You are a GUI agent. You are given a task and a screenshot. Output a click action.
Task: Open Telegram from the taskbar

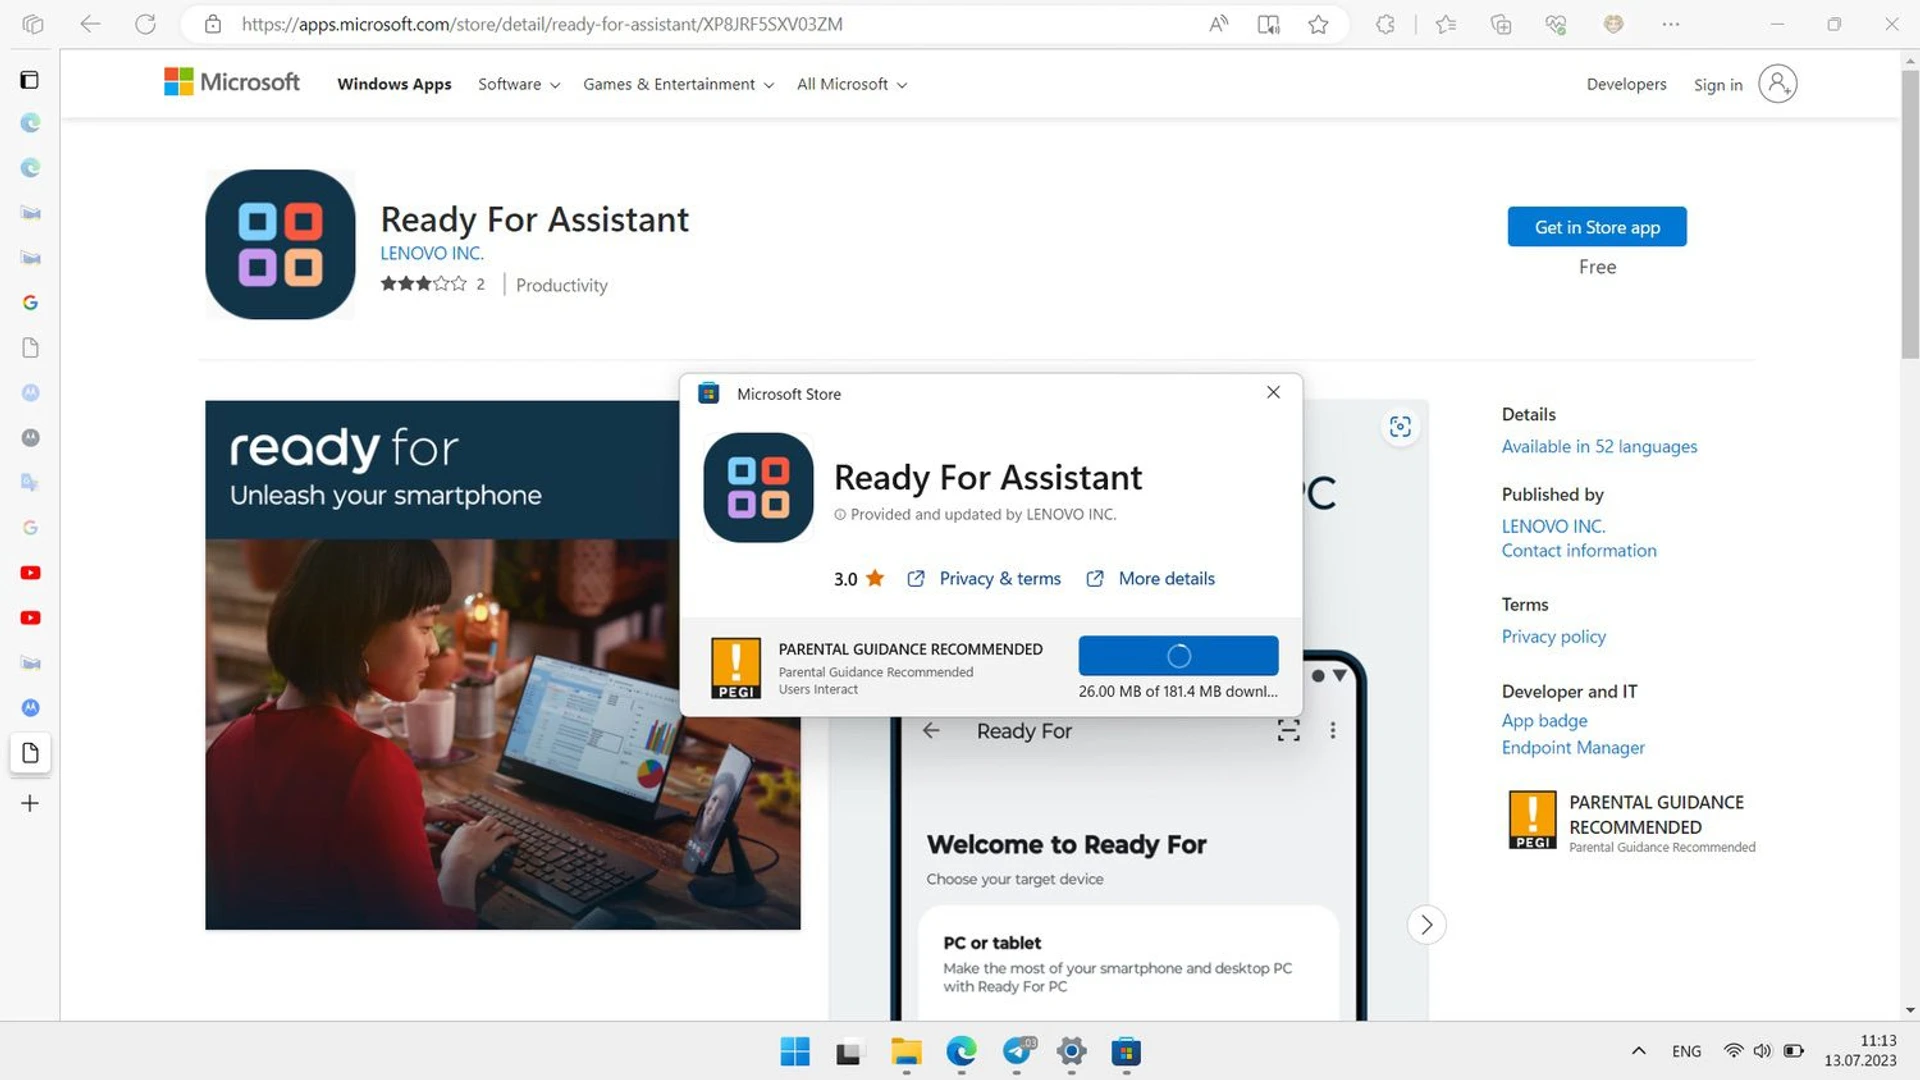tap(1018, 1052)
